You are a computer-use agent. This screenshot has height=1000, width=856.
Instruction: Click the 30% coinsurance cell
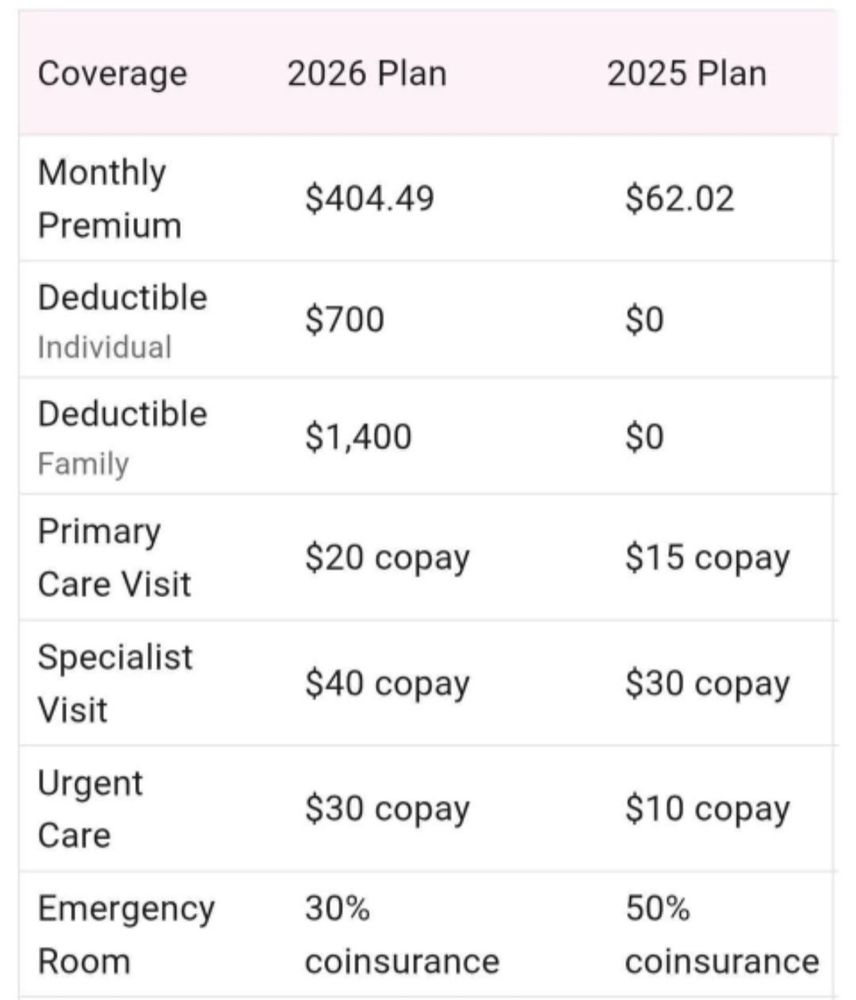coord(401,935)
